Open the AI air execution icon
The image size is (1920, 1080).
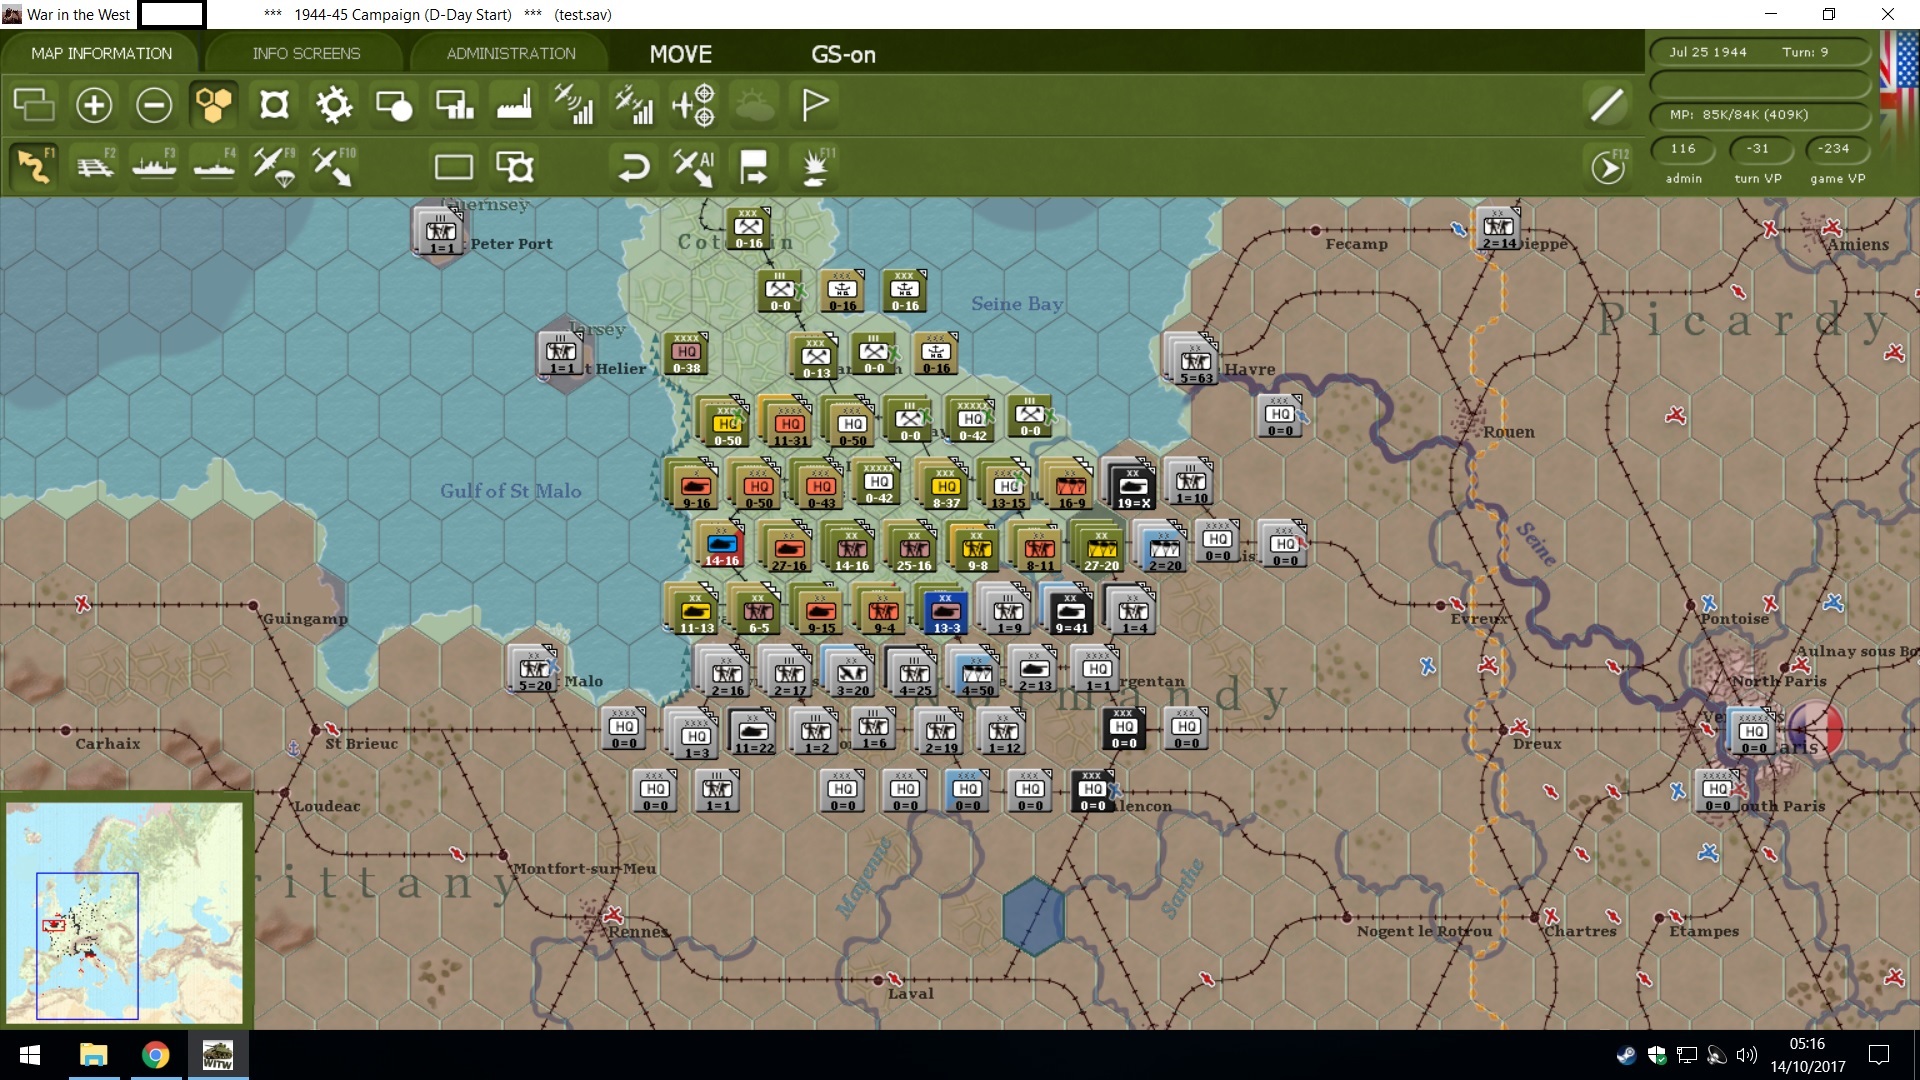click(693, 166)
